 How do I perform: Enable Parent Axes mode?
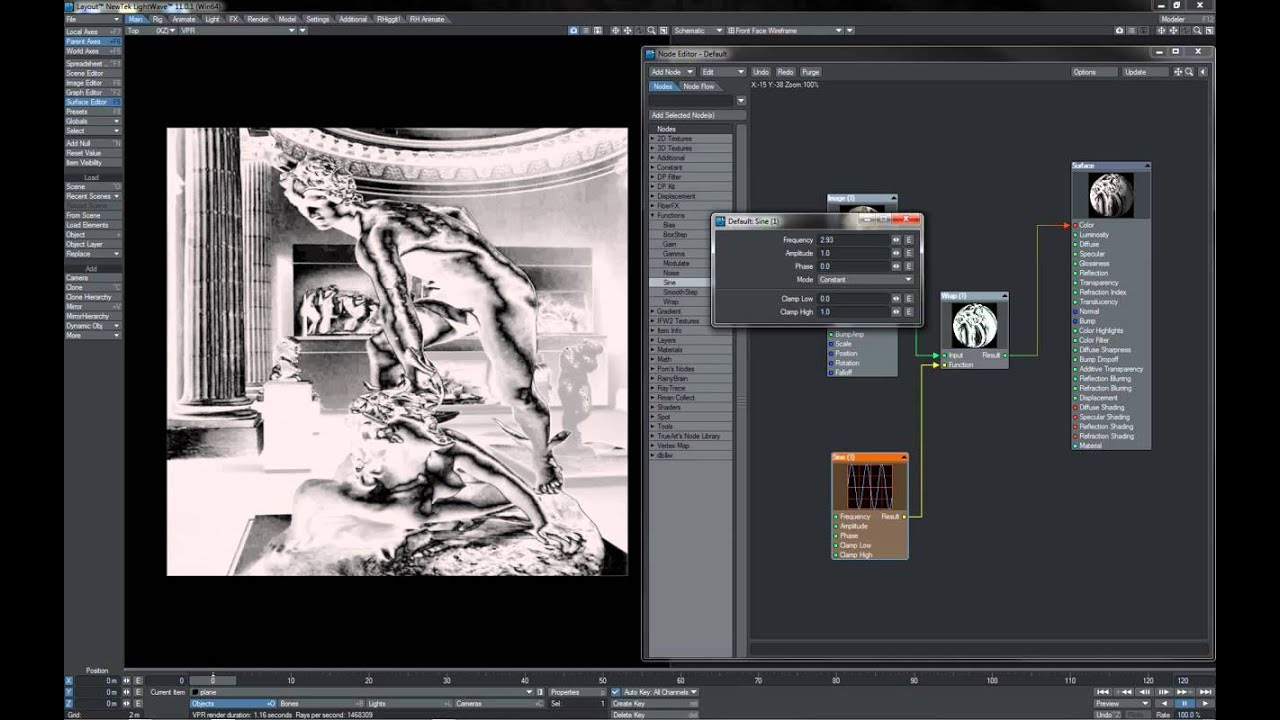pos(93,41)
